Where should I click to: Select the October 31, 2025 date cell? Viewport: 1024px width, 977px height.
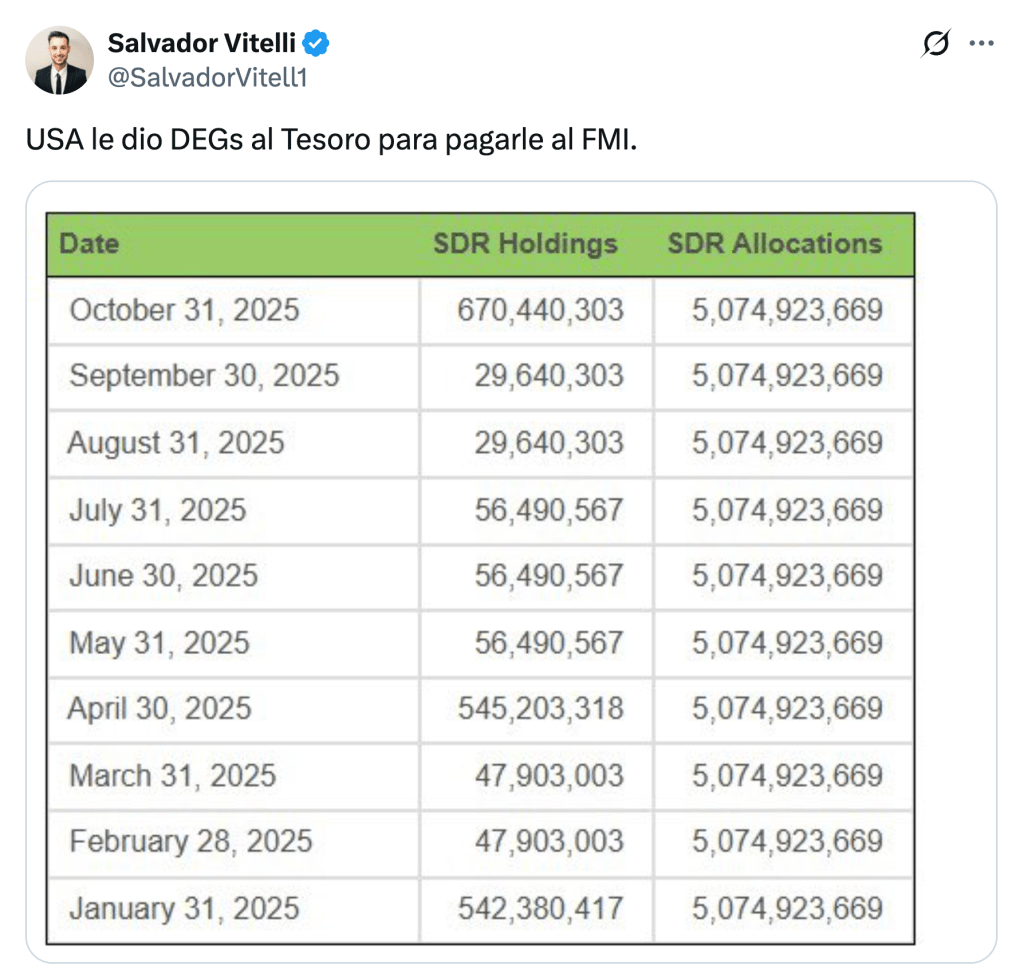(184, 310)
